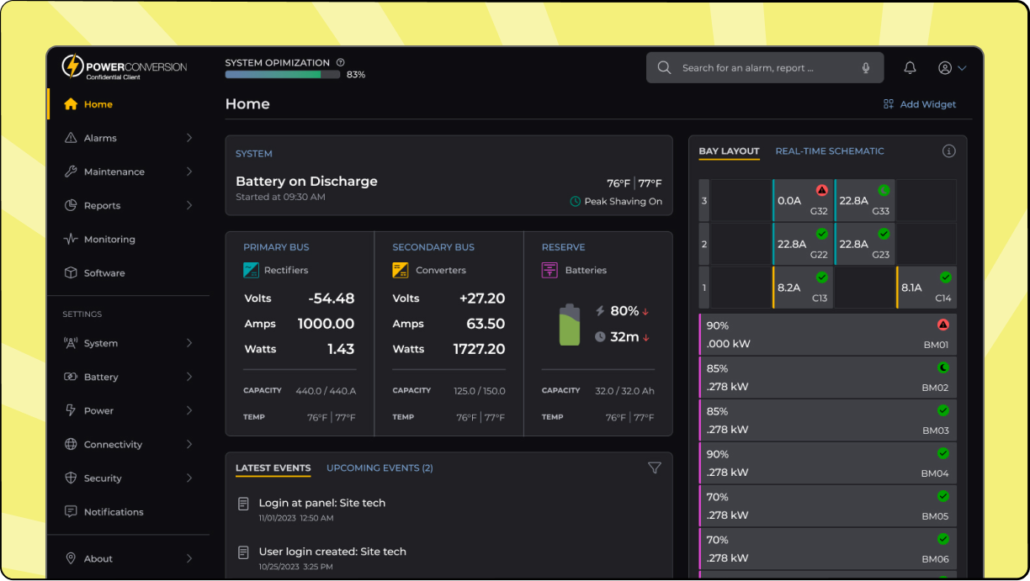Click the info icon beside Bay Layout
1030x581 pixels.
tap(947, 151)
